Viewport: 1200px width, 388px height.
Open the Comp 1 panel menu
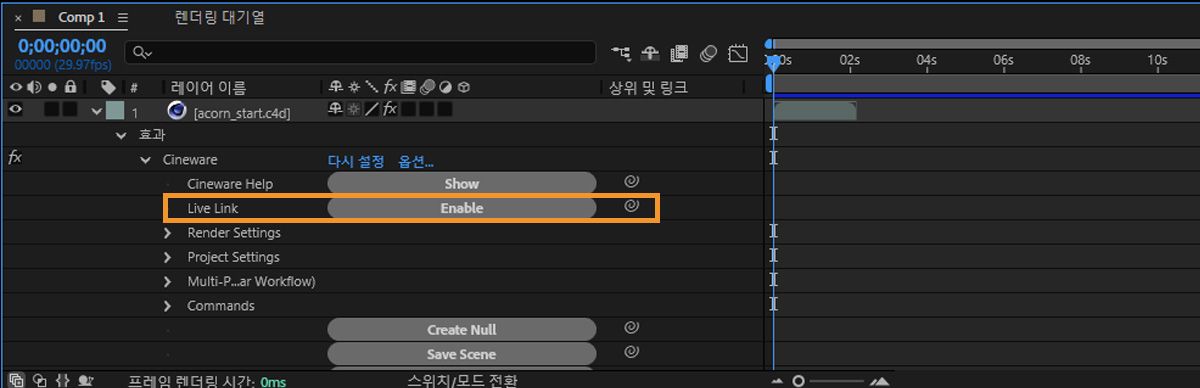coord(123,18)
